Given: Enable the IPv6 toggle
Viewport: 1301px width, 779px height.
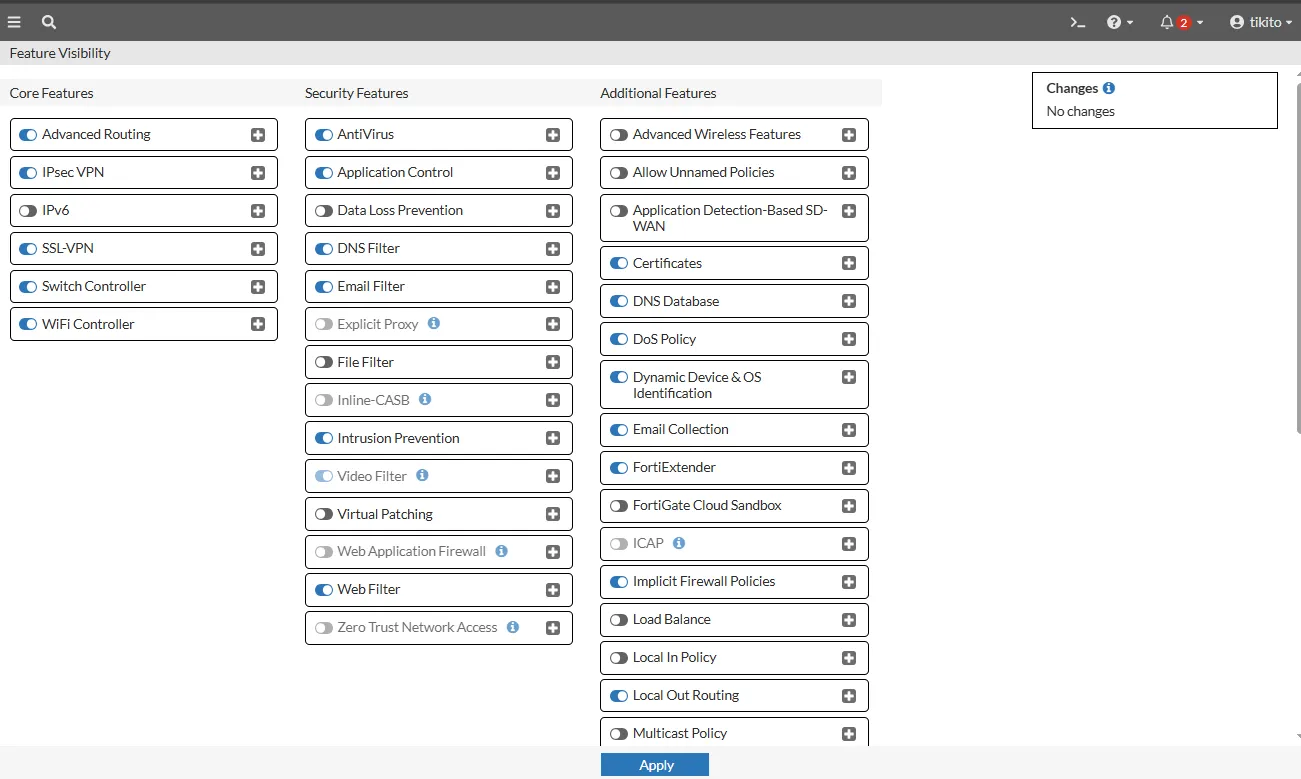Looking at the screenshot, I should point(28,211).
